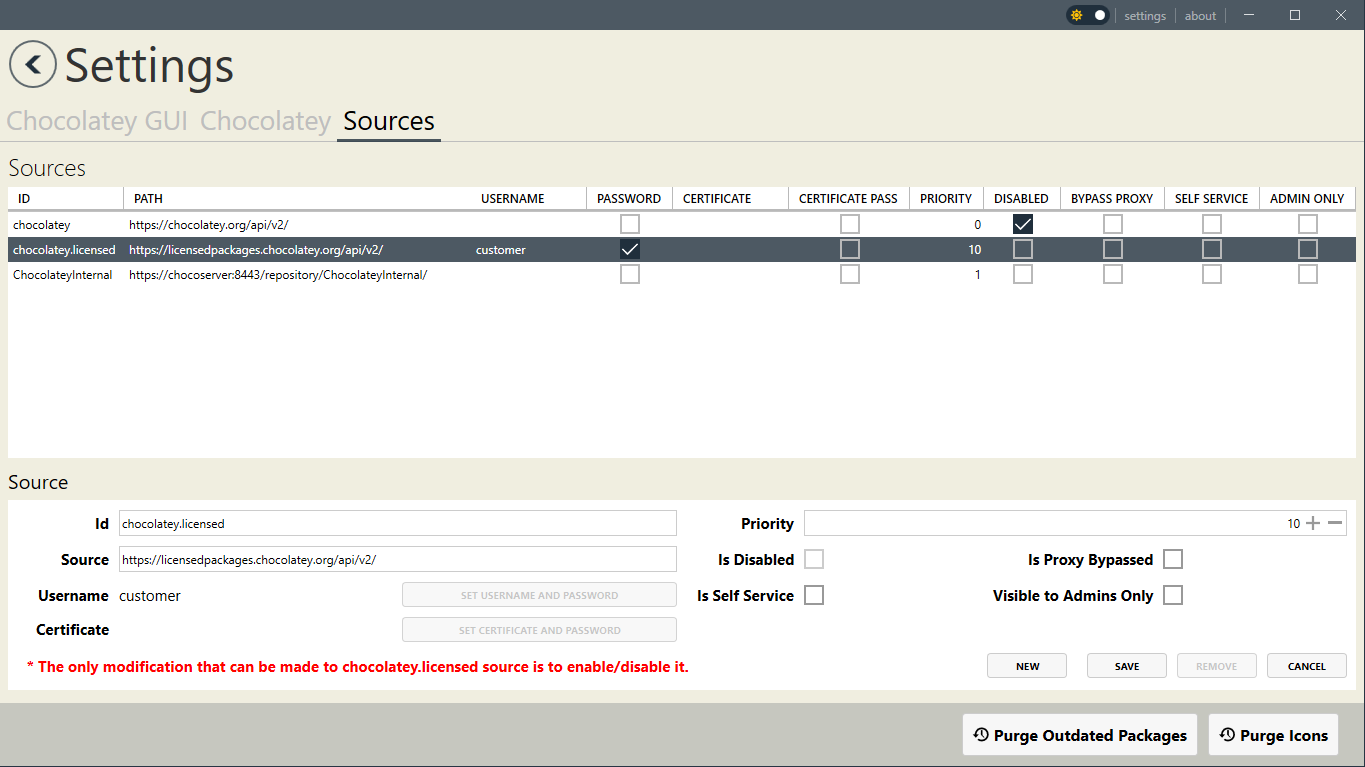Click the USERNAME column header
Viewport: 1365px width, 767px height.
528,198
